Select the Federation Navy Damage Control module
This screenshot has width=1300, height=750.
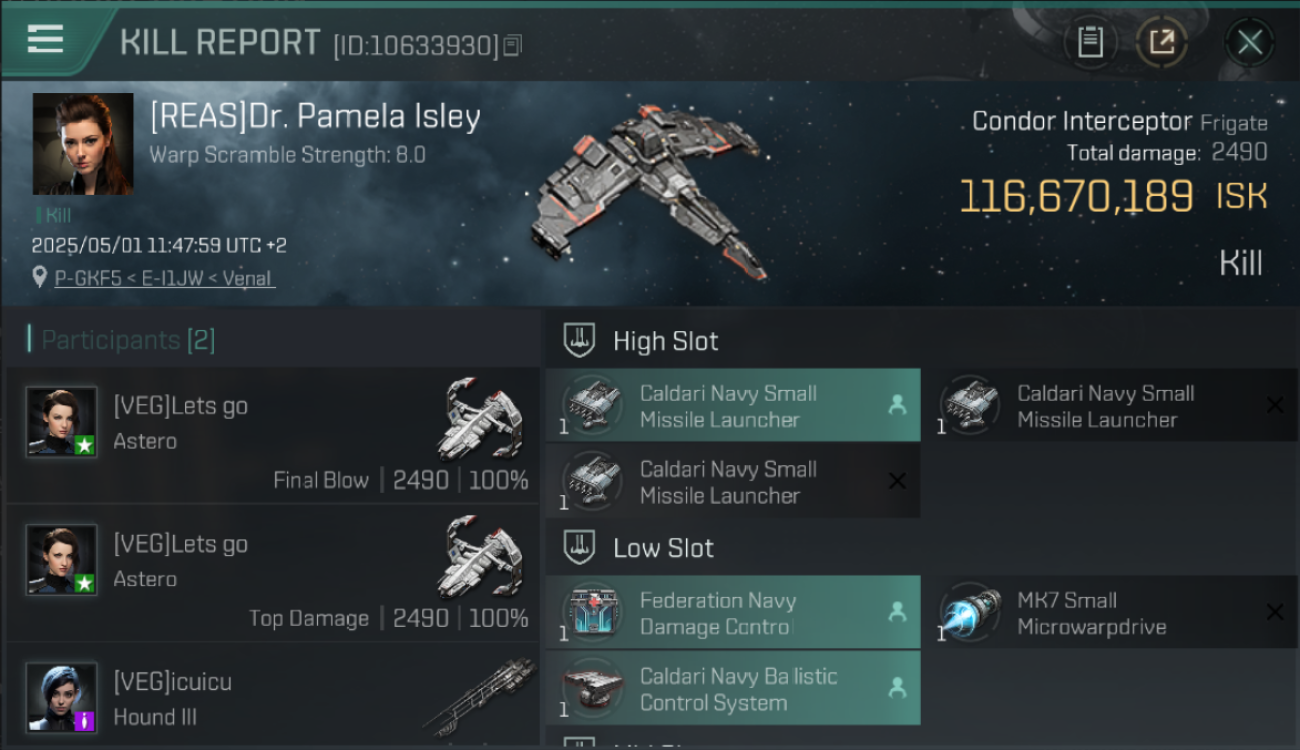732,613
